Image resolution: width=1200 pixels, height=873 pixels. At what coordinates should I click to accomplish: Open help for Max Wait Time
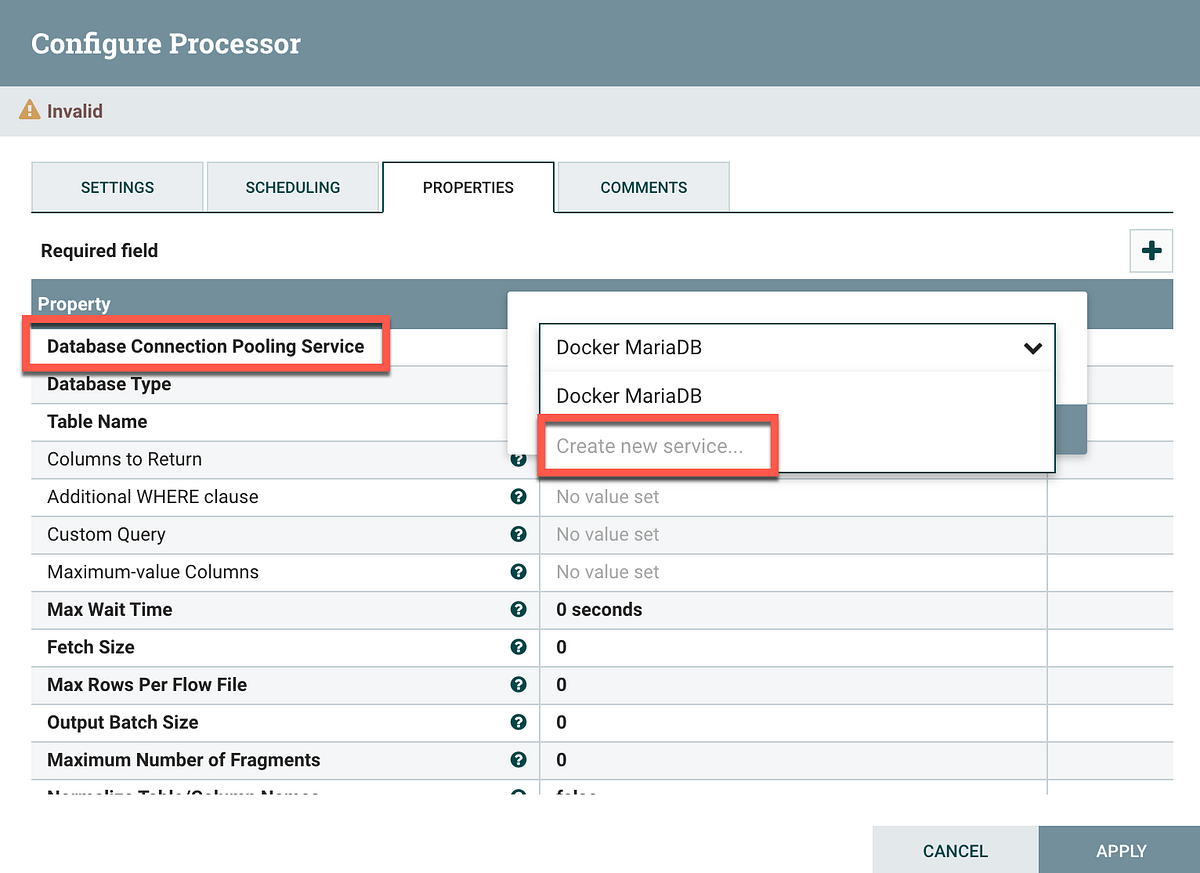pos(518,609)
